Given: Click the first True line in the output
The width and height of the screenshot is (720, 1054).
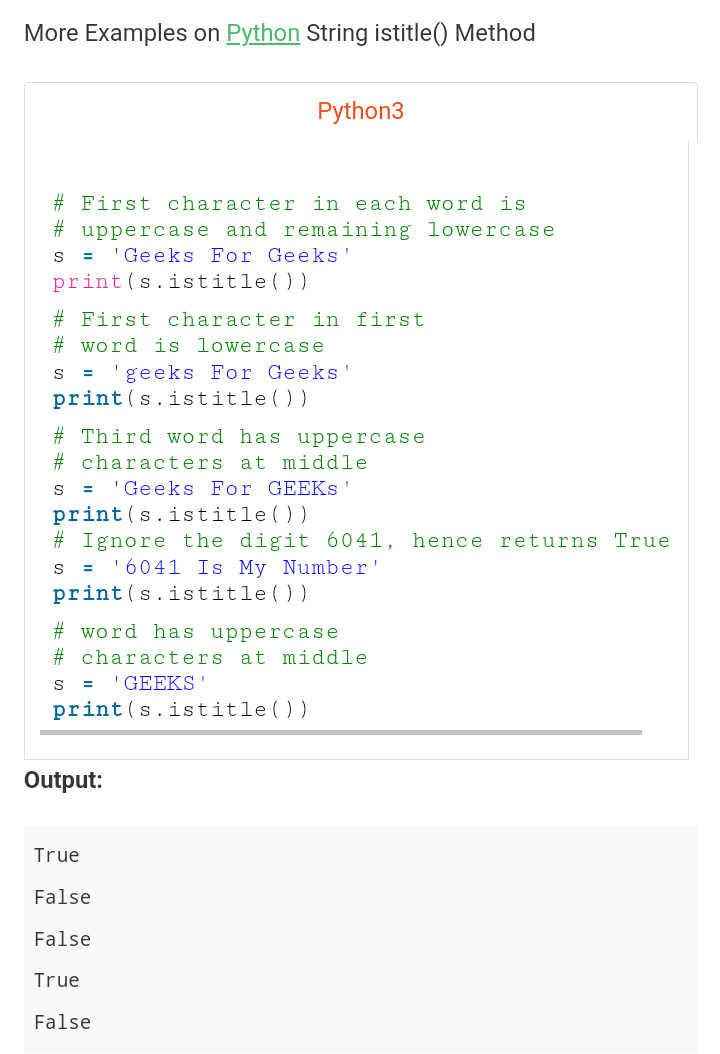Looking at the screenshot, I should coord(56,855).
